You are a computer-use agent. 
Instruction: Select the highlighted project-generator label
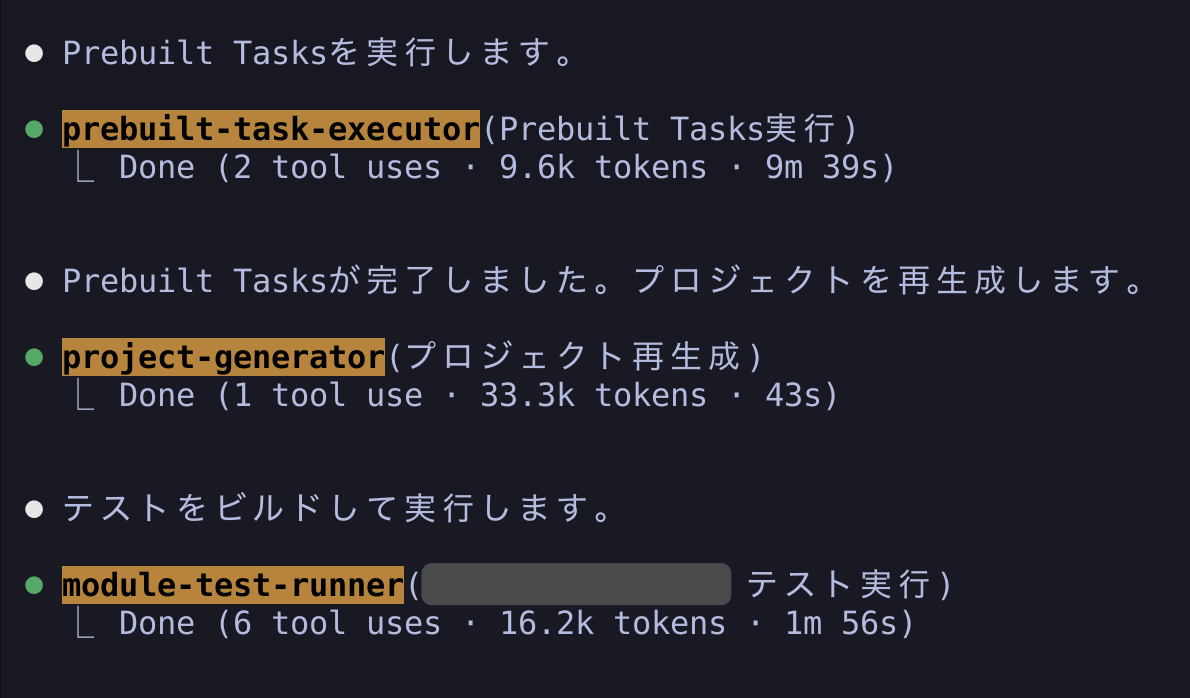click(223, 357)
